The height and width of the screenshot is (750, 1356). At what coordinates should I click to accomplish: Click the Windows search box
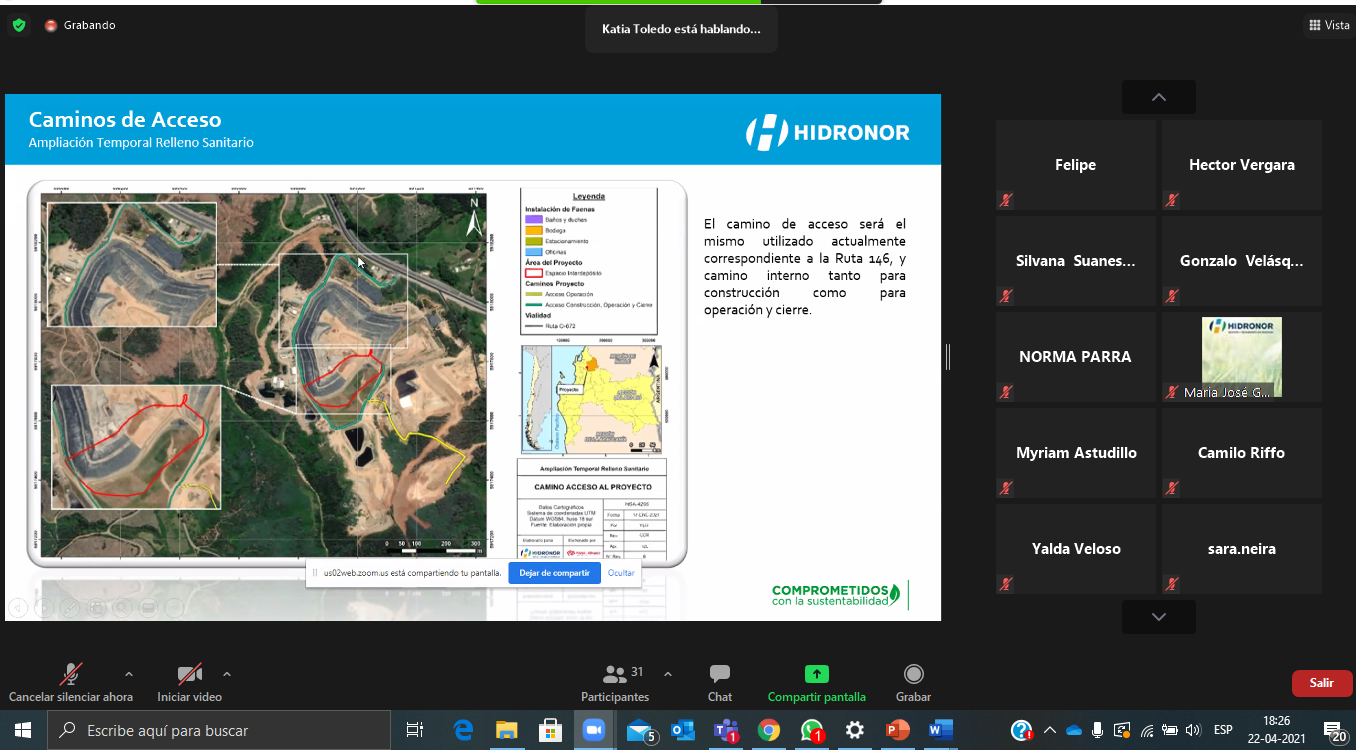click(x=219, y=731)
